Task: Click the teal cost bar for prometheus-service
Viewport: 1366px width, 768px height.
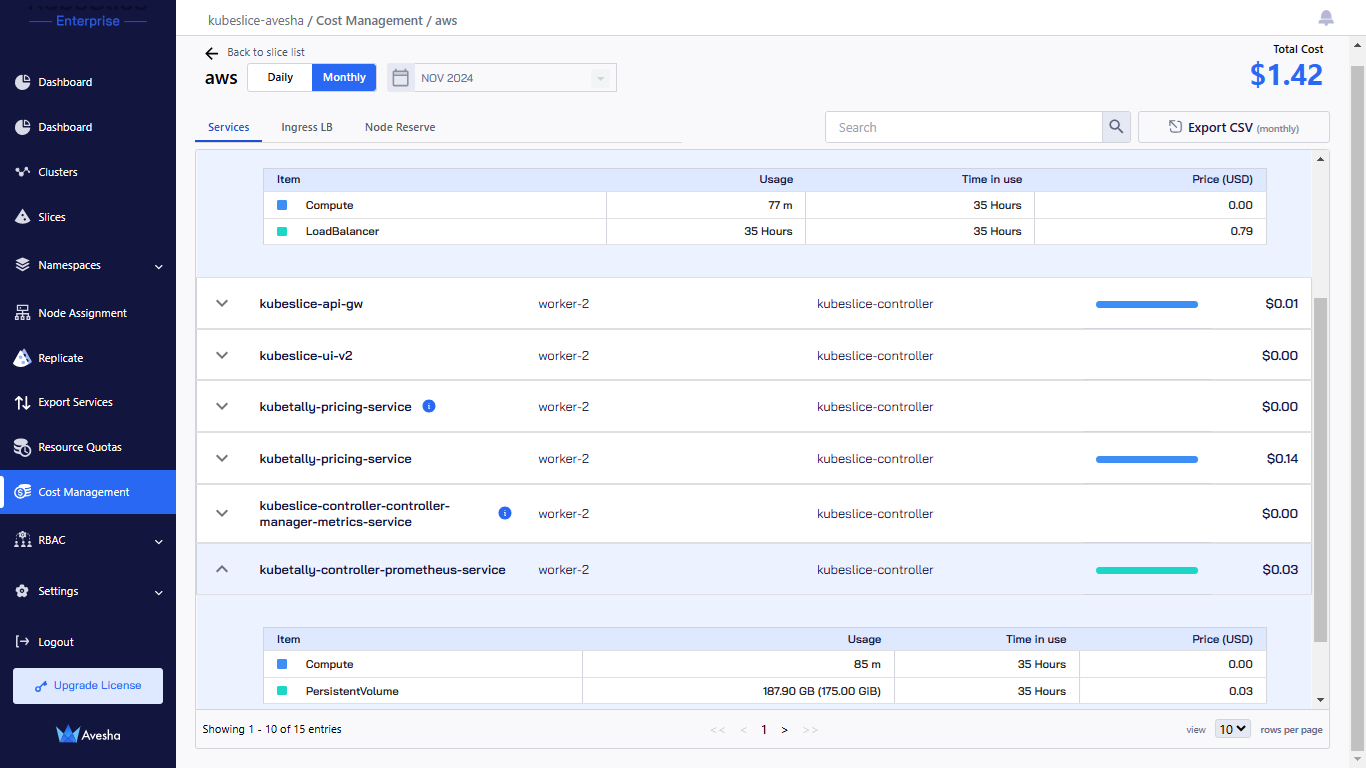Action: pyautogui.click(x=1147, y=570)
